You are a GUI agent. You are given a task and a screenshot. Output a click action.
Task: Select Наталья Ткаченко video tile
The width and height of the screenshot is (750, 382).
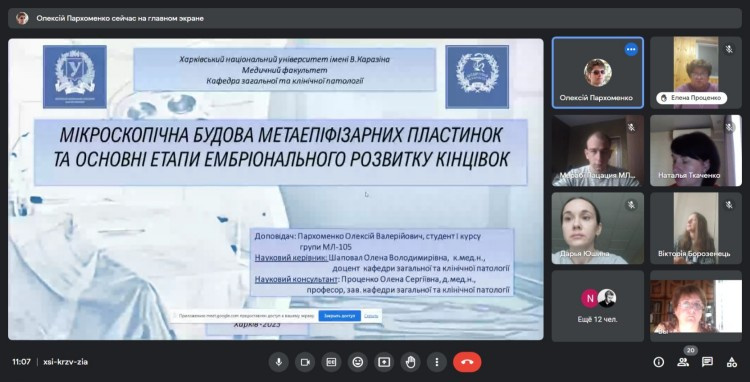(x=696, y=151)
